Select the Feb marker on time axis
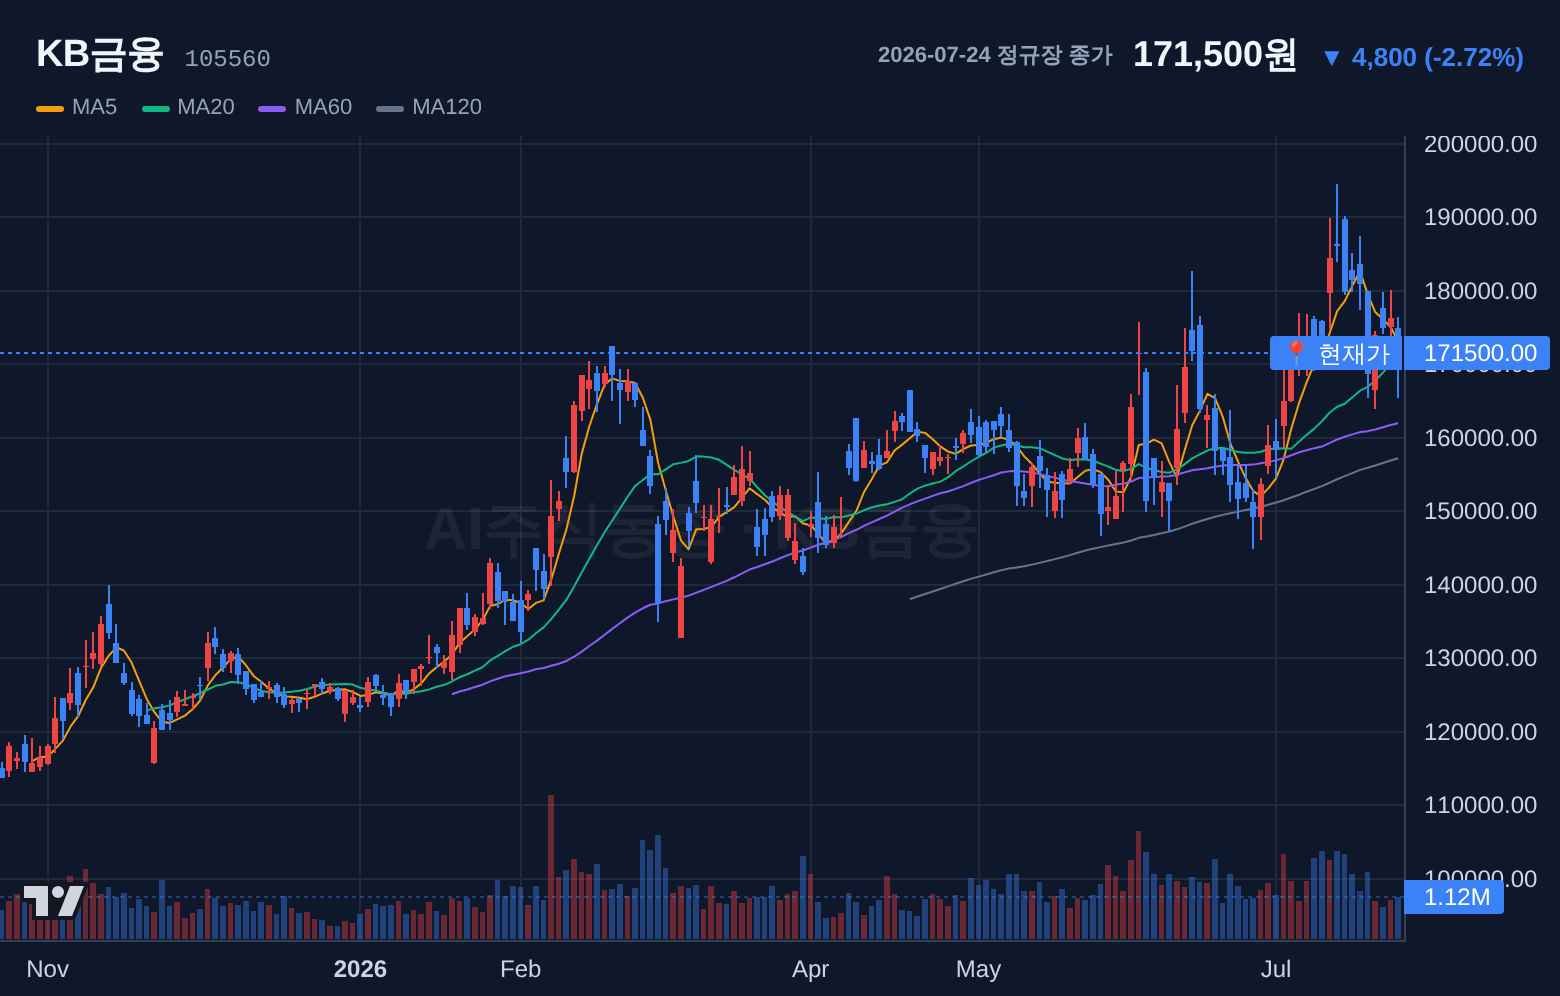Screen dimensions: 1560x996 [x=520, y=969]
